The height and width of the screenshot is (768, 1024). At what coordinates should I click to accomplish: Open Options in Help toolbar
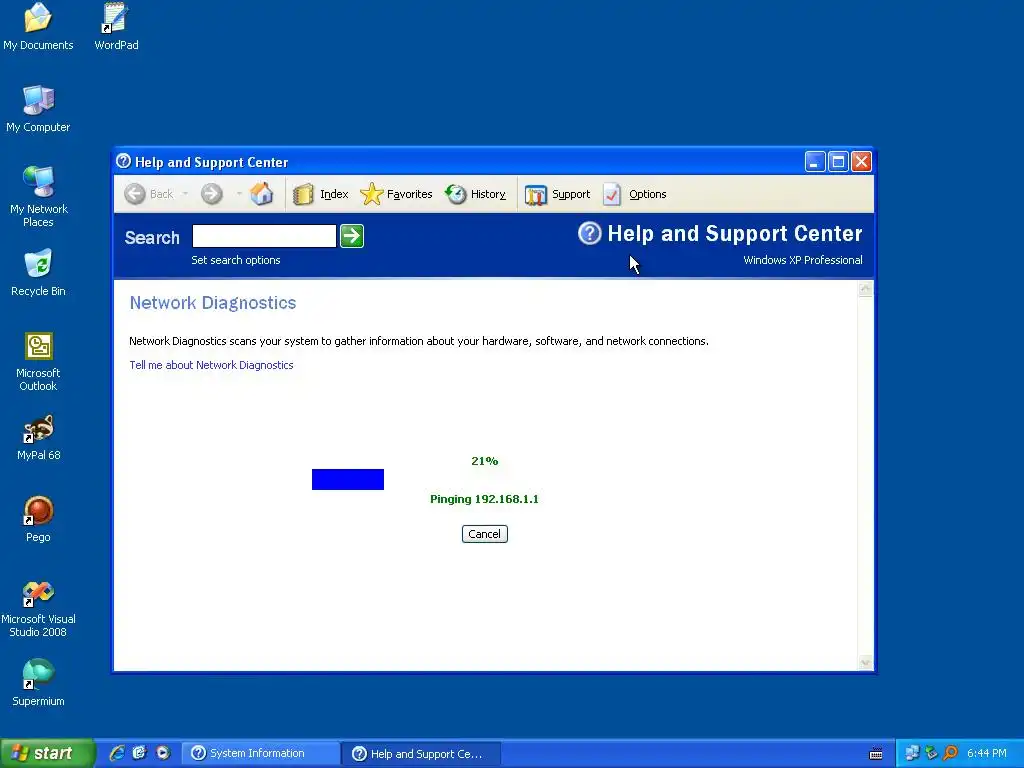tap(634, 194)
